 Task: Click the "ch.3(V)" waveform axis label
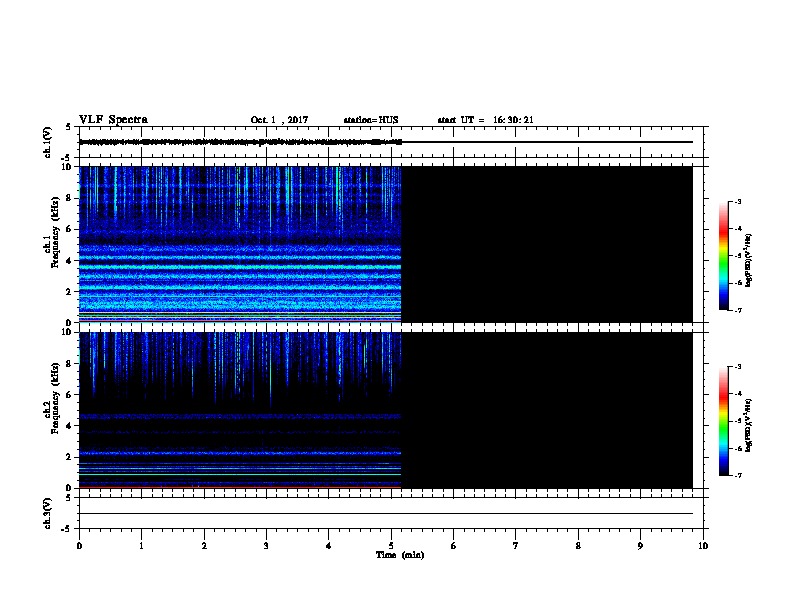[47, 513]
